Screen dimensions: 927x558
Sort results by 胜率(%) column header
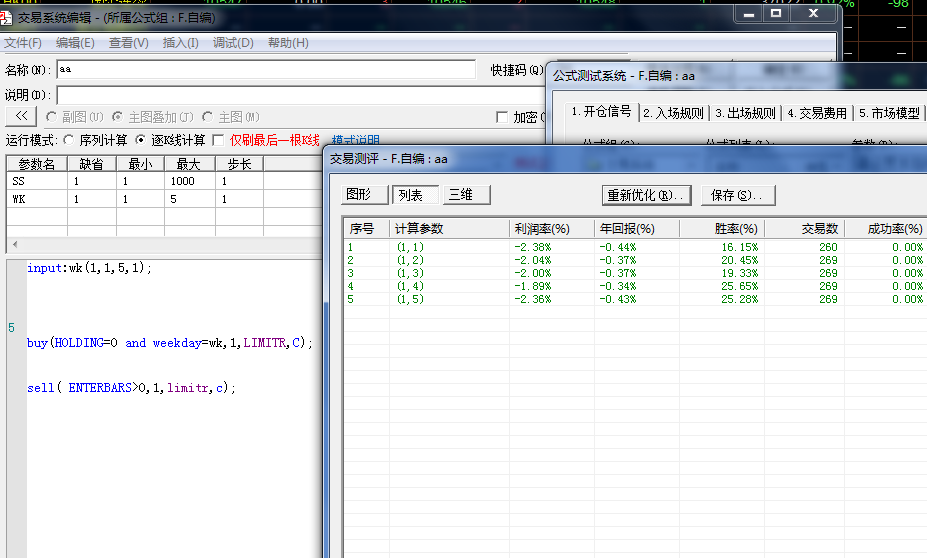click(720, 229)
